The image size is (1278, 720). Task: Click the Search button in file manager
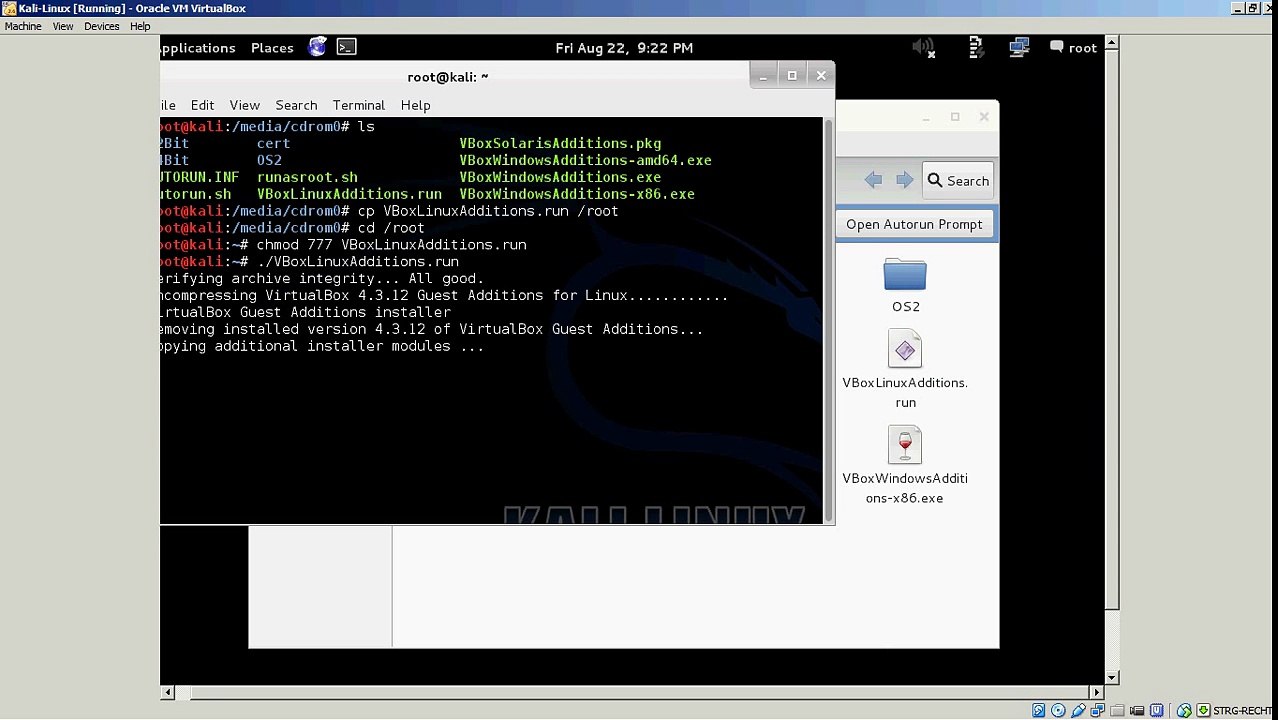tap(958, 180)
